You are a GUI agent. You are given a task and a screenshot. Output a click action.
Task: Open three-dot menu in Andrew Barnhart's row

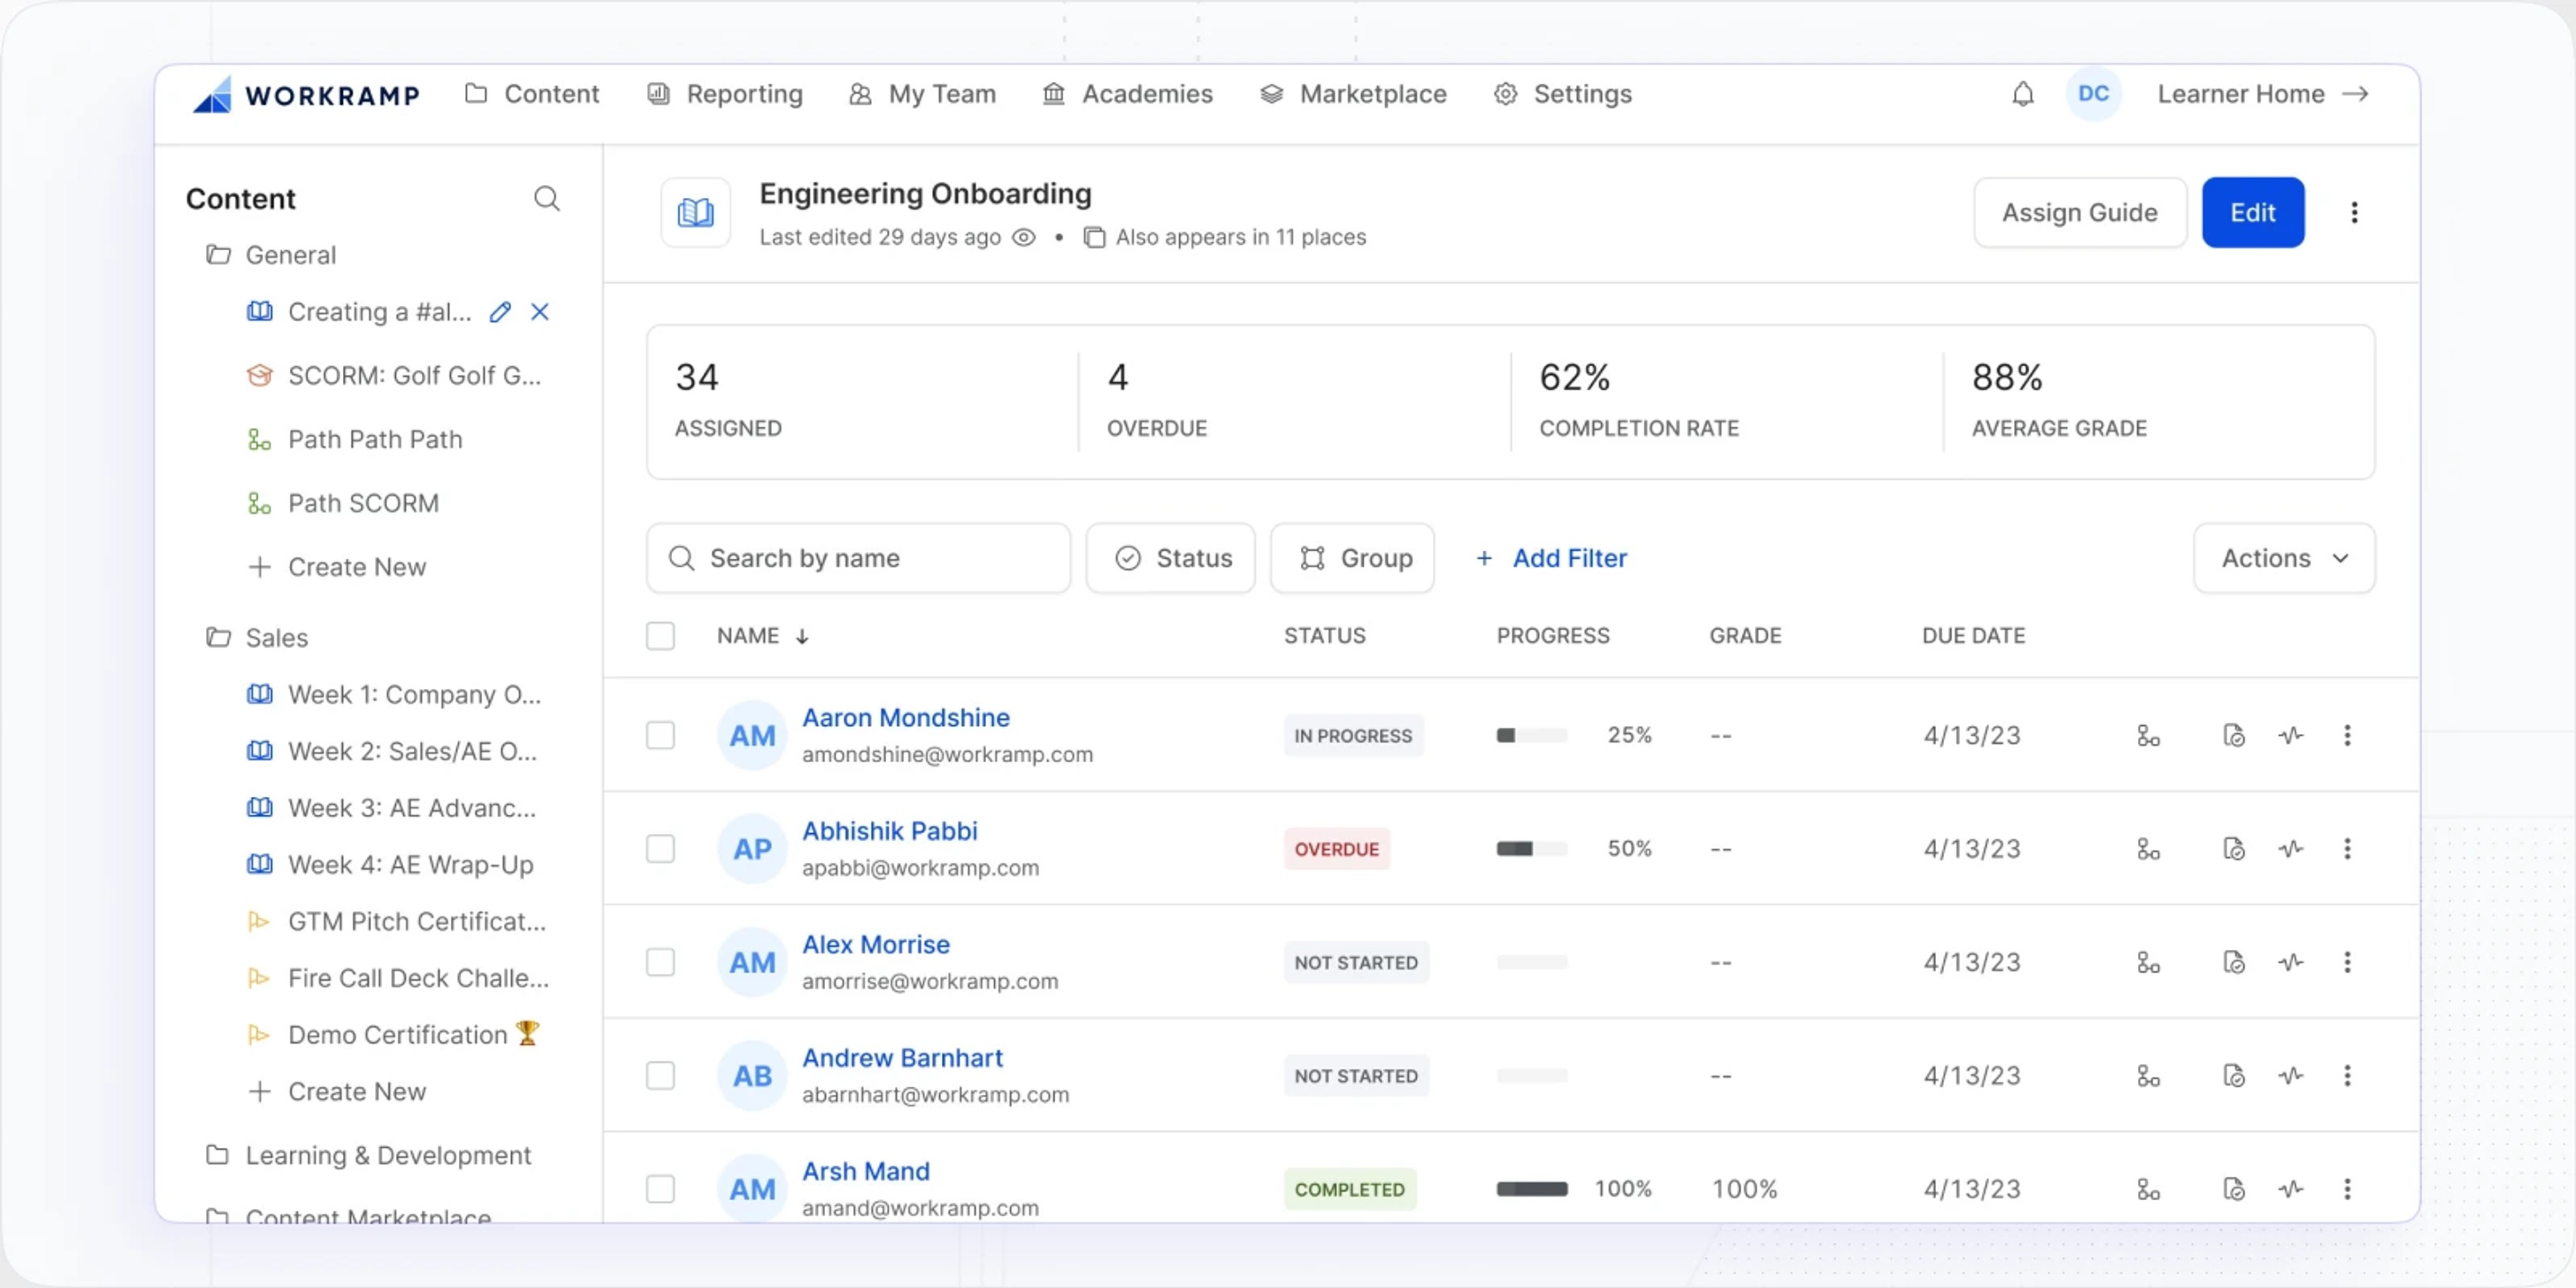click(2347, 1076)
